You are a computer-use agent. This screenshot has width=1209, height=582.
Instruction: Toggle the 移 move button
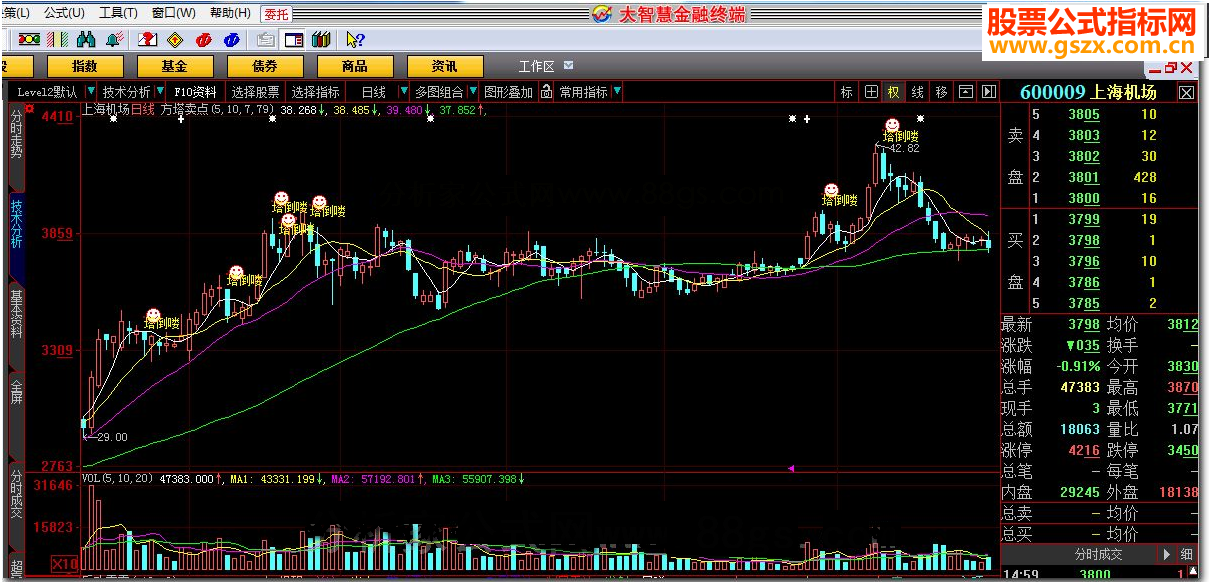[941, 92]
